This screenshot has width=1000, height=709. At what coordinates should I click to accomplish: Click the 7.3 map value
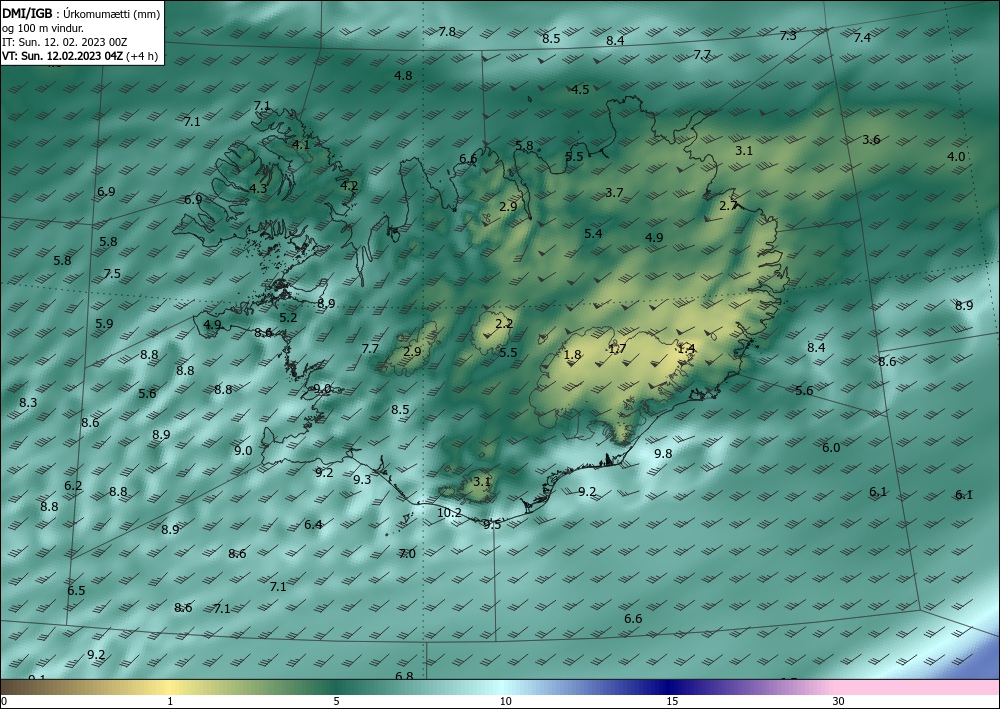point(788,36)
